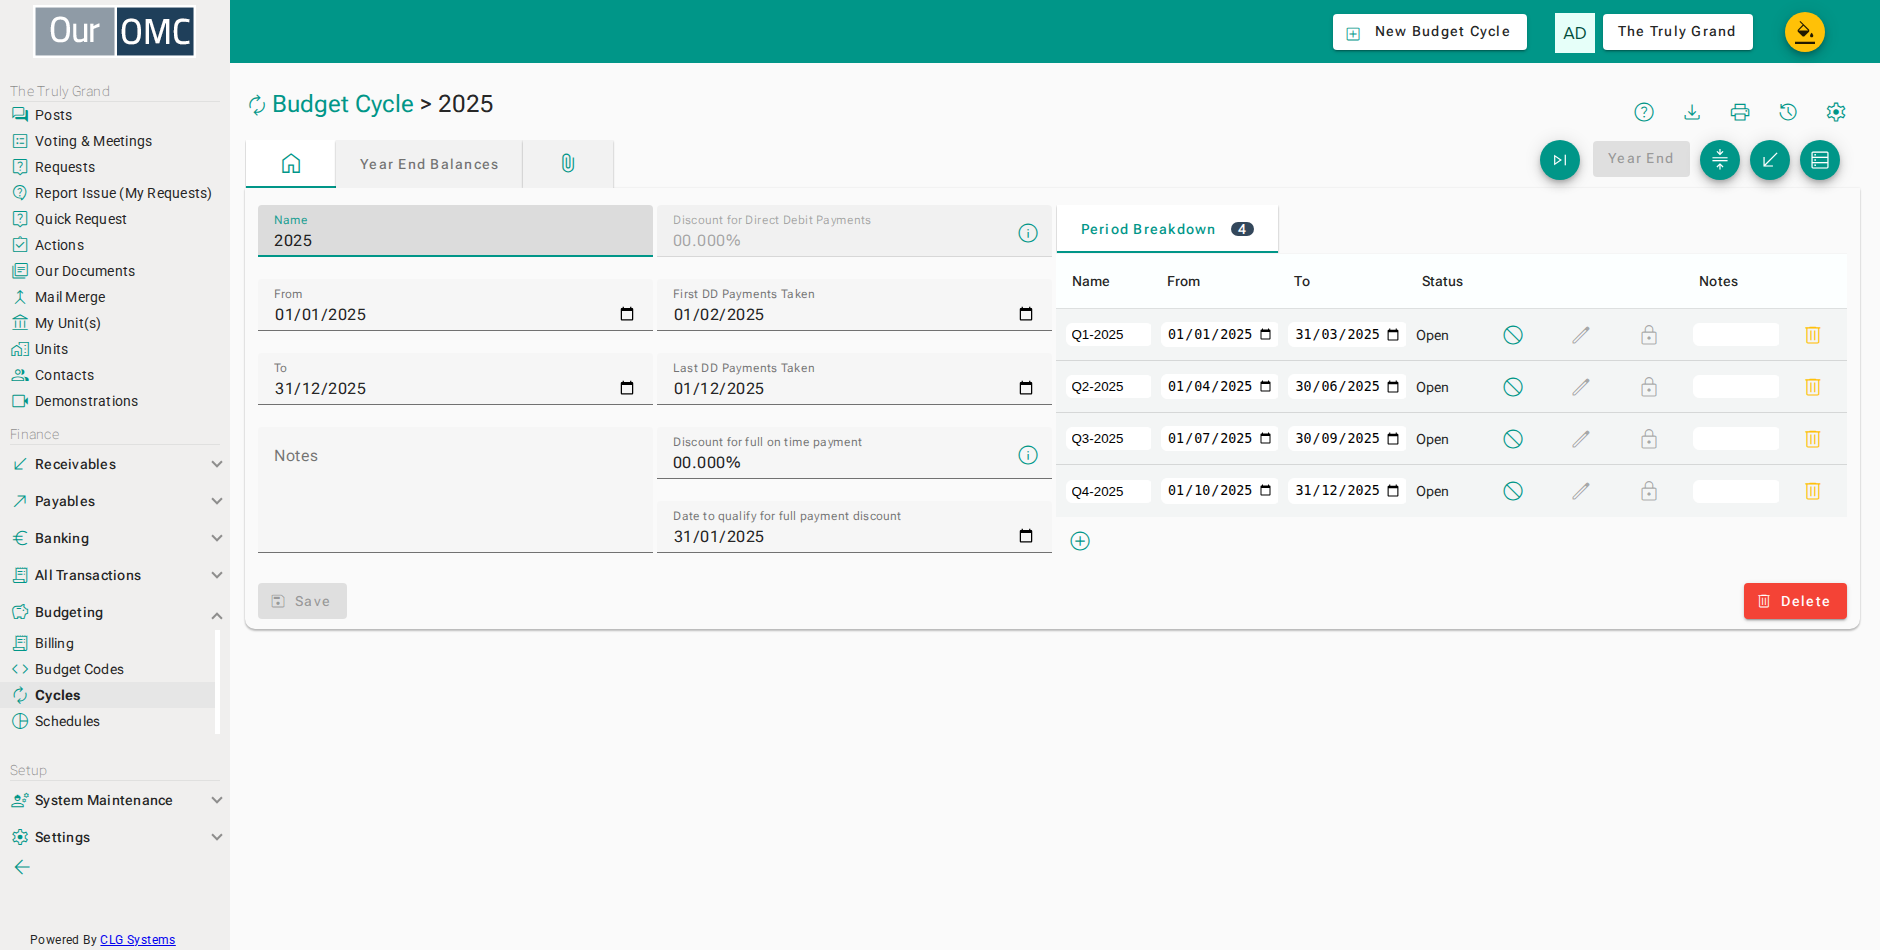Click the download icon in header toolbar

pos(1692,112)
